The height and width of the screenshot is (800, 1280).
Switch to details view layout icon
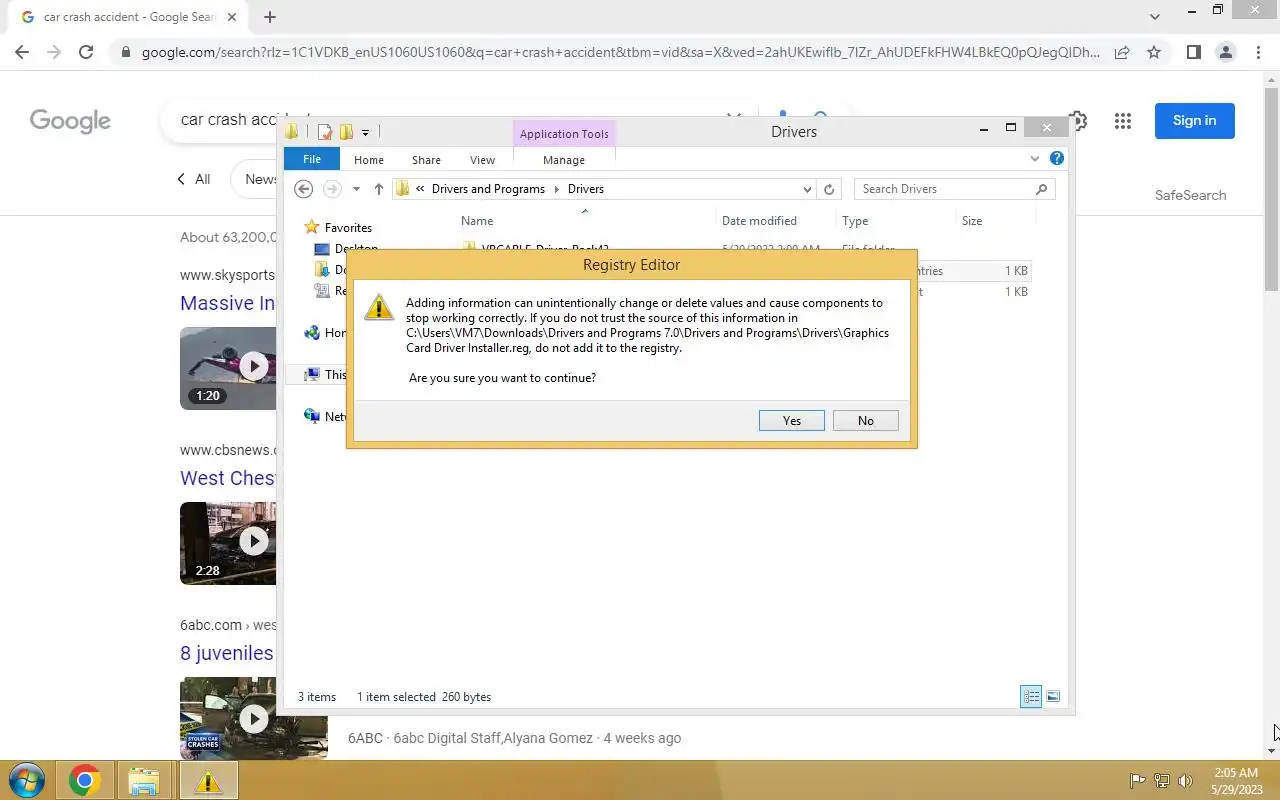(x=1031, y=697)
